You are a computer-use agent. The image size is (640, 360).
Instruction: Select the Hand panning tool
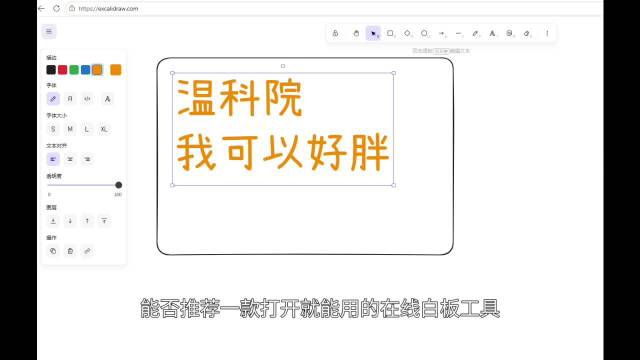356,33
